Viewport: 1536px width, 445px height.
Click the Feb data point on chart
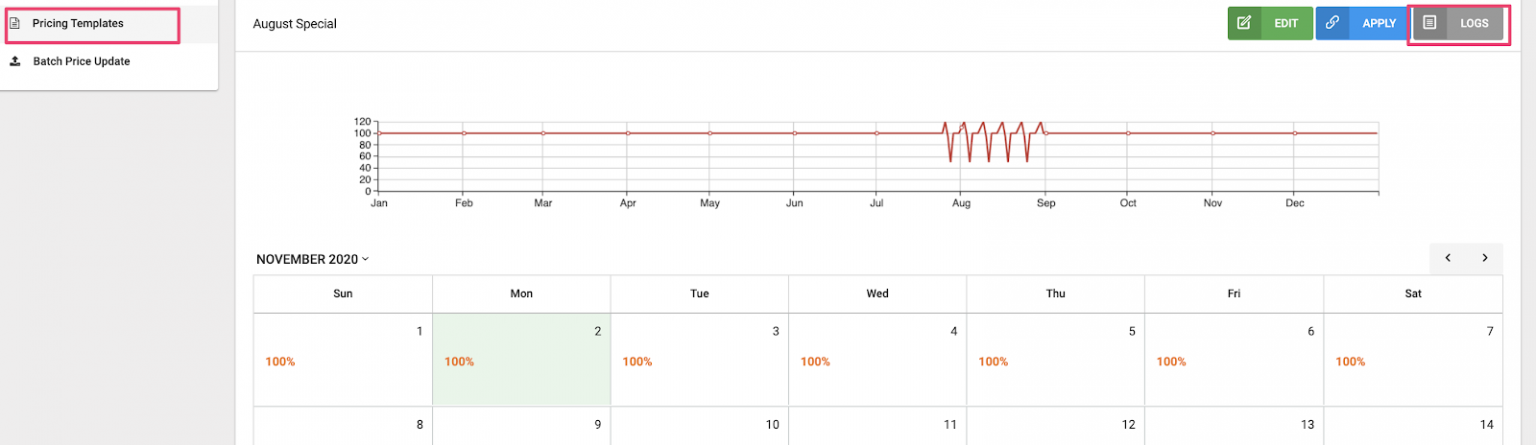463,133
